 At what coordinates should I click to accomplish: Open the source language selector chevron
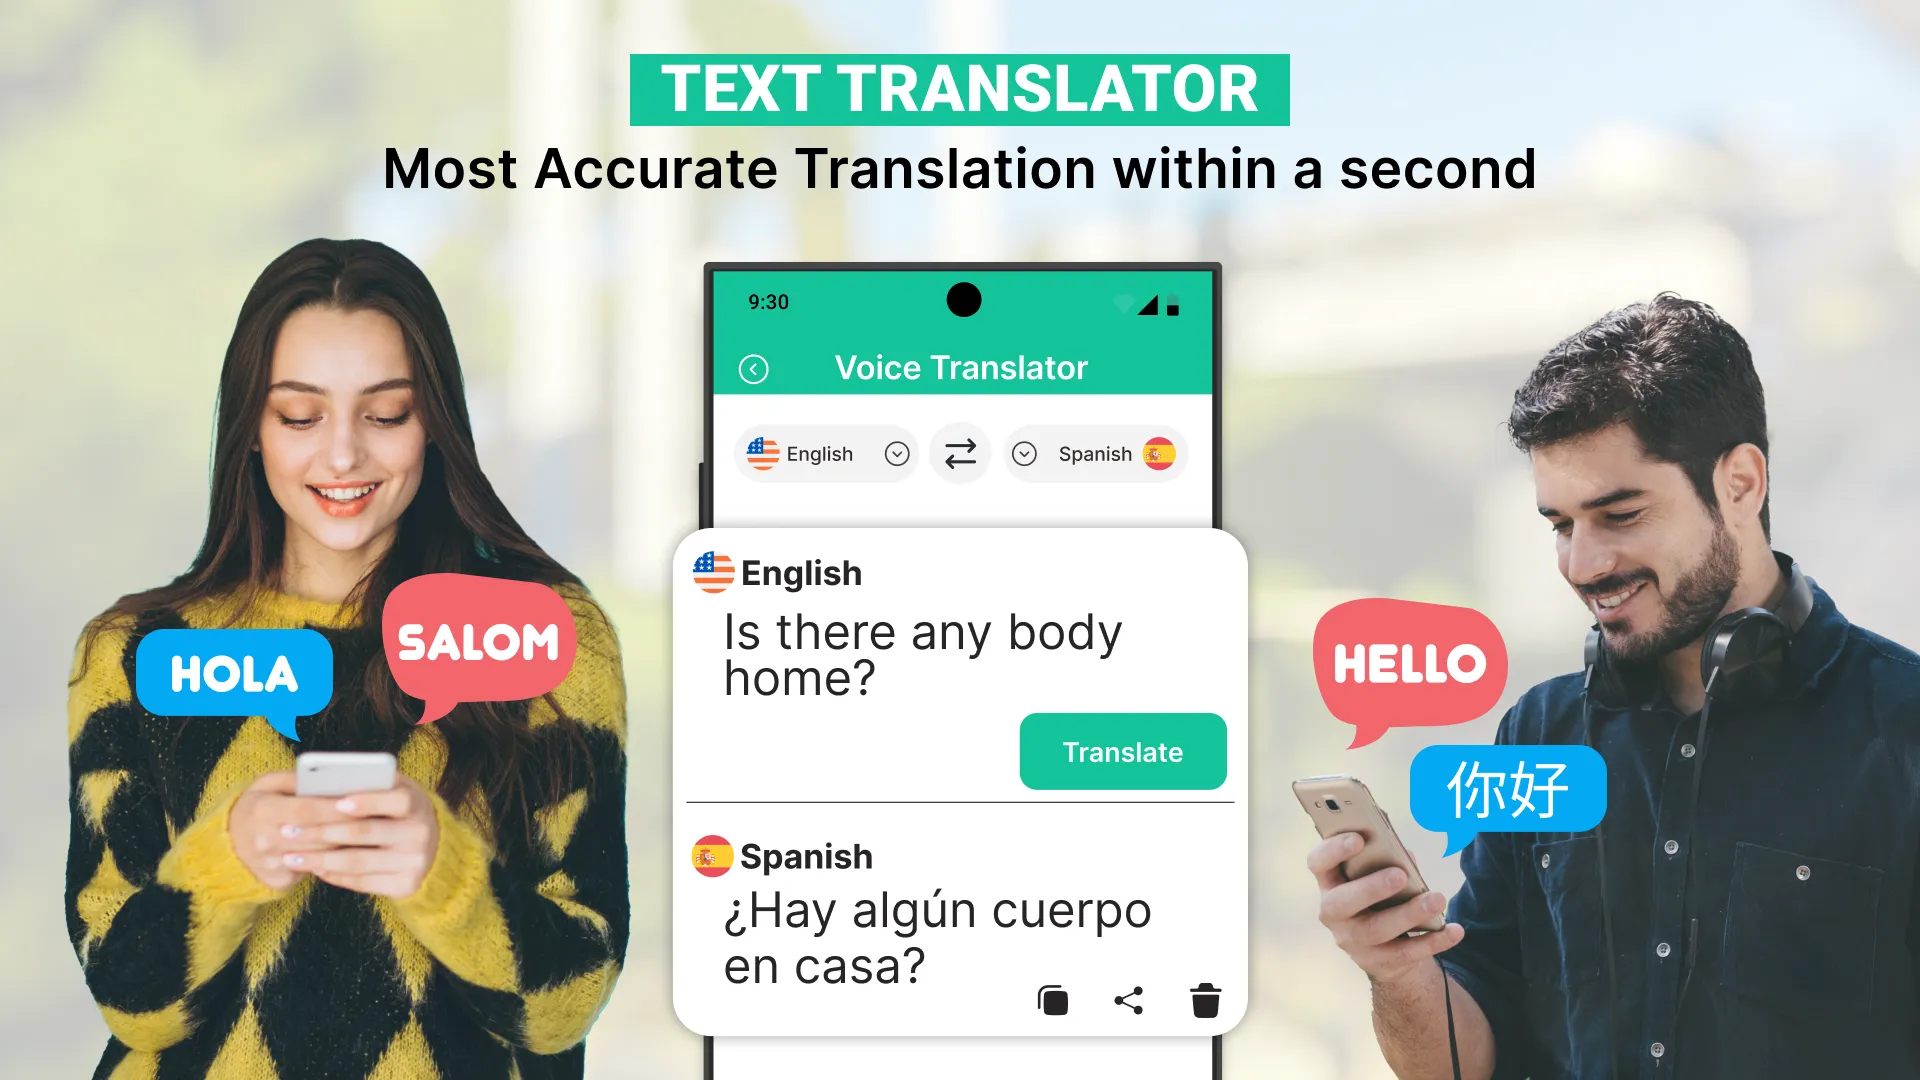(895, 454)
